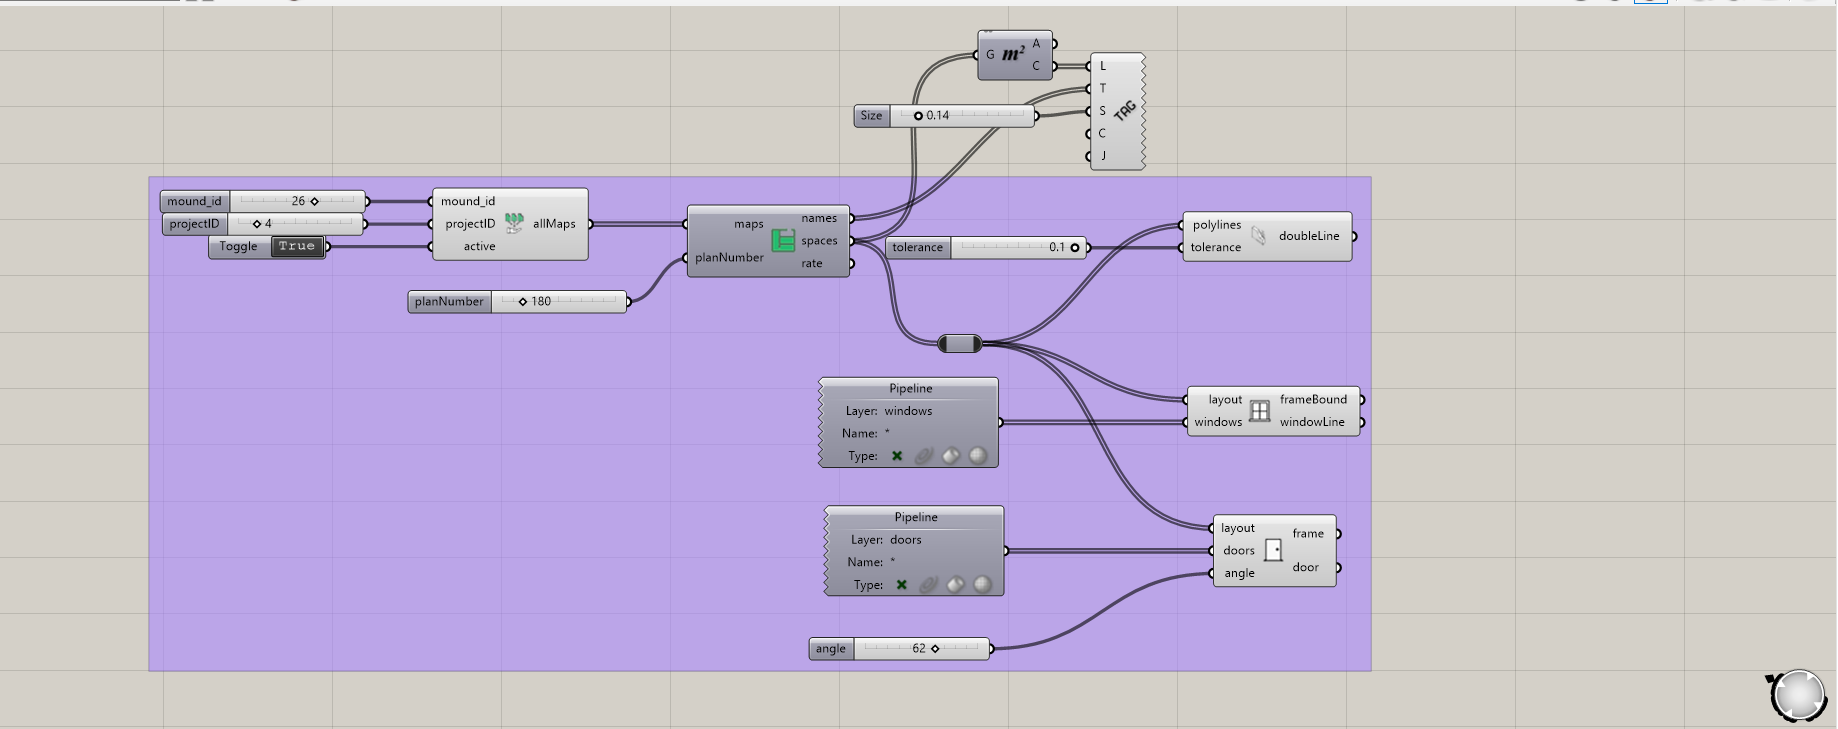Click the G input of area component
The height and width of the screenshot is (729, 1838).
990,55
